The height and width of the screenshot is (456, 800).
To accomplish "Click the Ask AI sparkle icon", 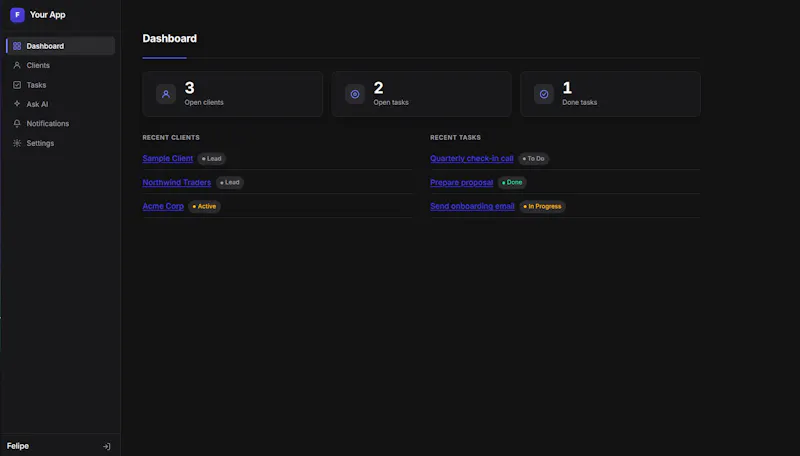I will (17, 104).
